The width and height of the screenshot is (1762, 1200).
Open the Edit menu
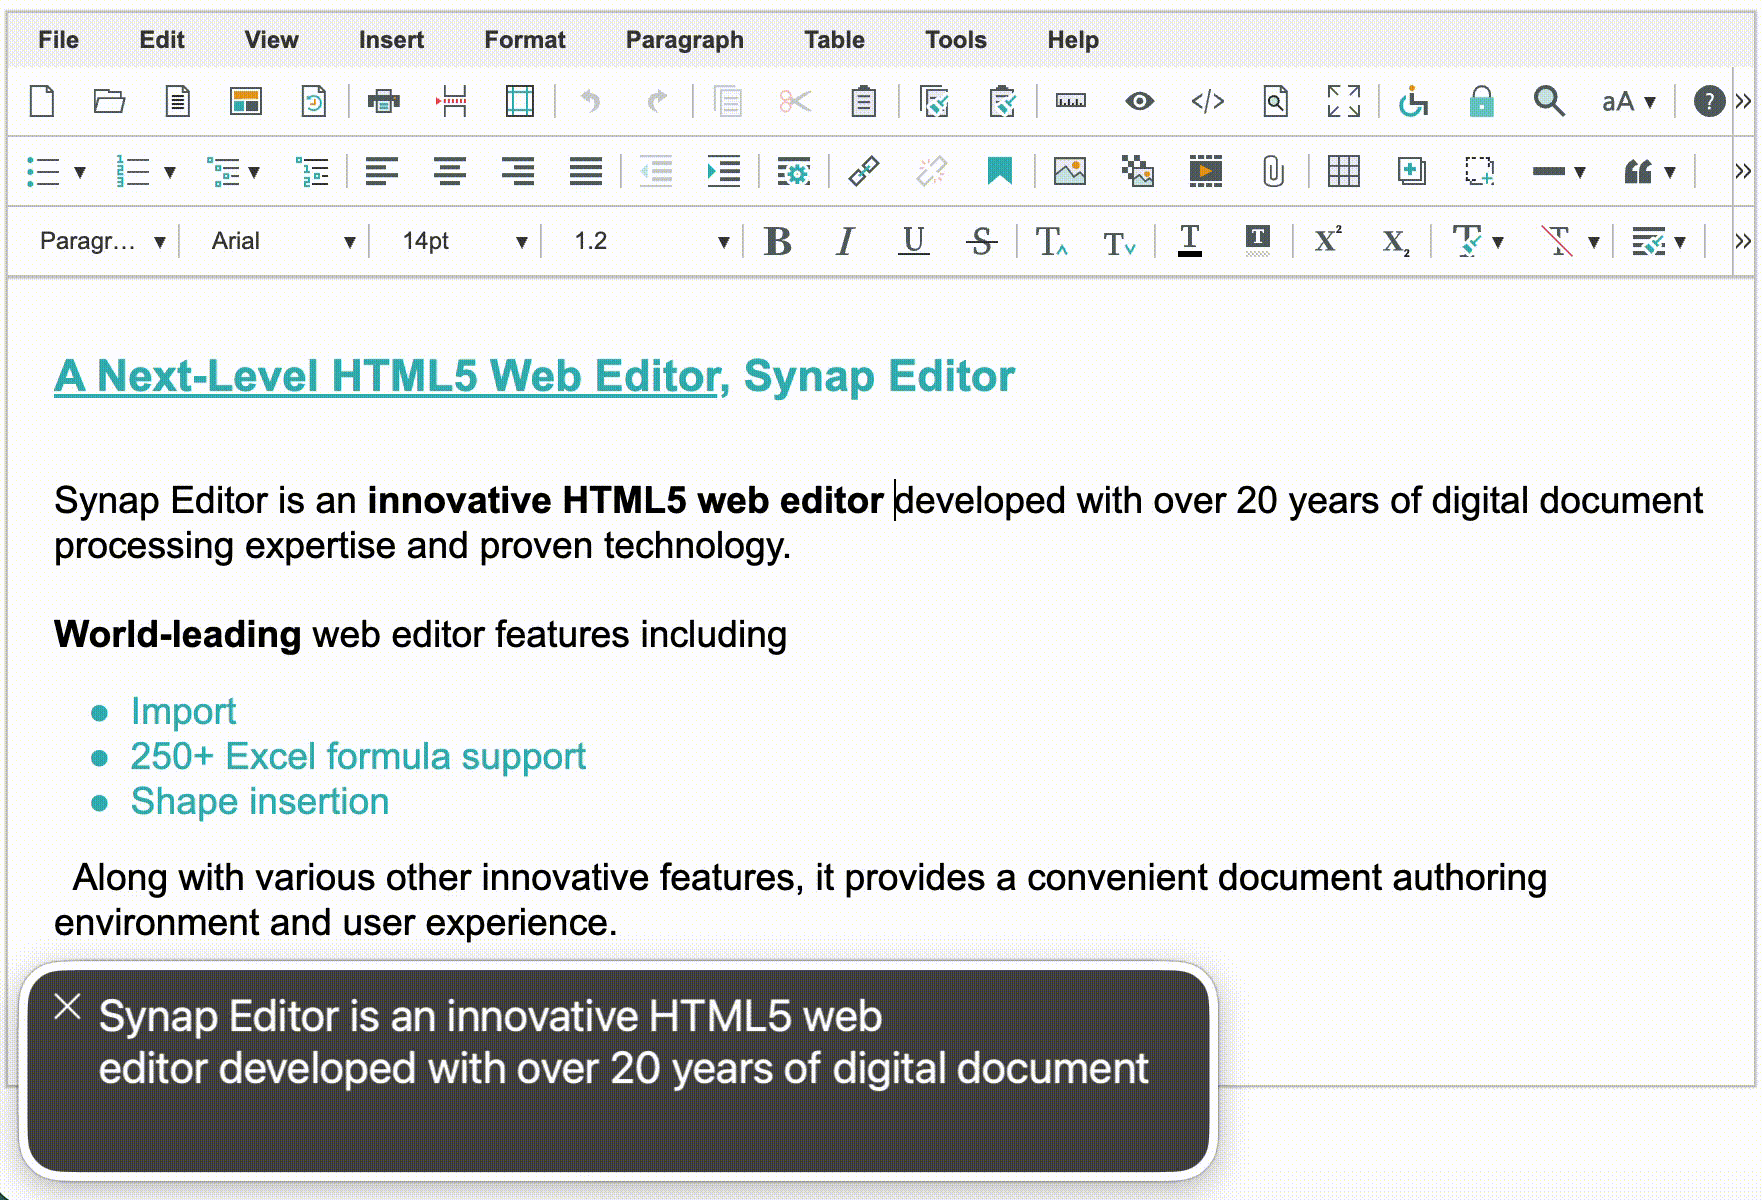pyautogui.click(x=162, y=40)
